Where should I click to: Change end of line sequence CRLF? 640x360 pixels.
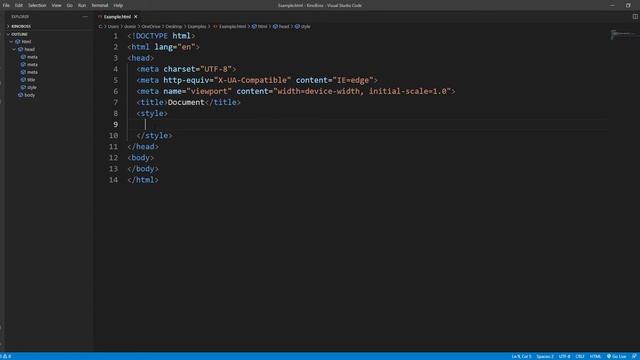(x=580, y=356)
